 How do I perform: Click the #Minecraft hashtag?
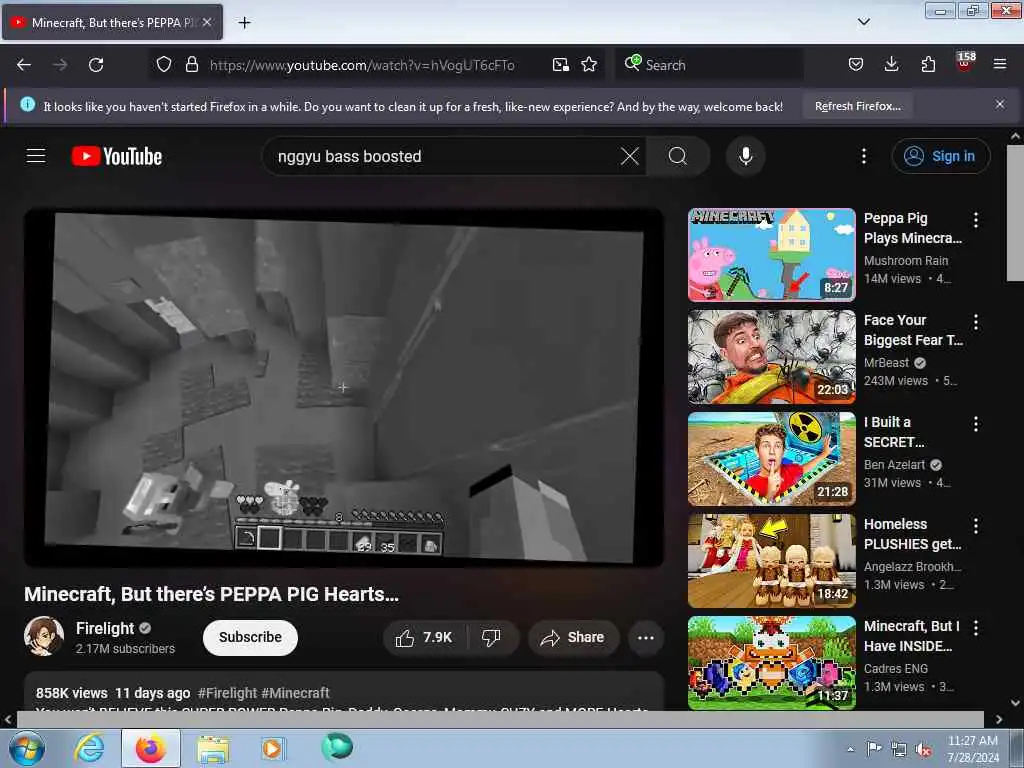tap(295, 693)
